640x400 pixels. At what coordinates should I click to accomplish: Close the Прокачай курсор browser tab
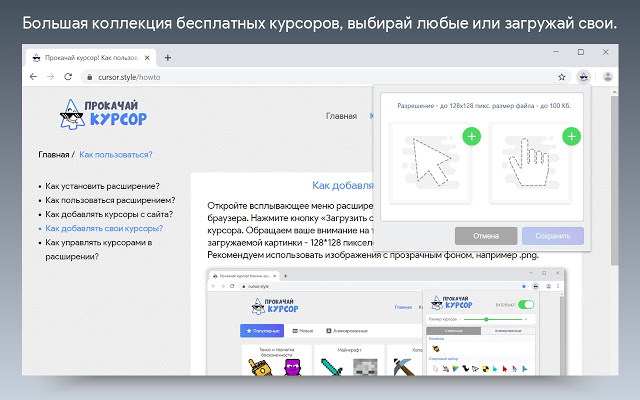click(147, 58)
